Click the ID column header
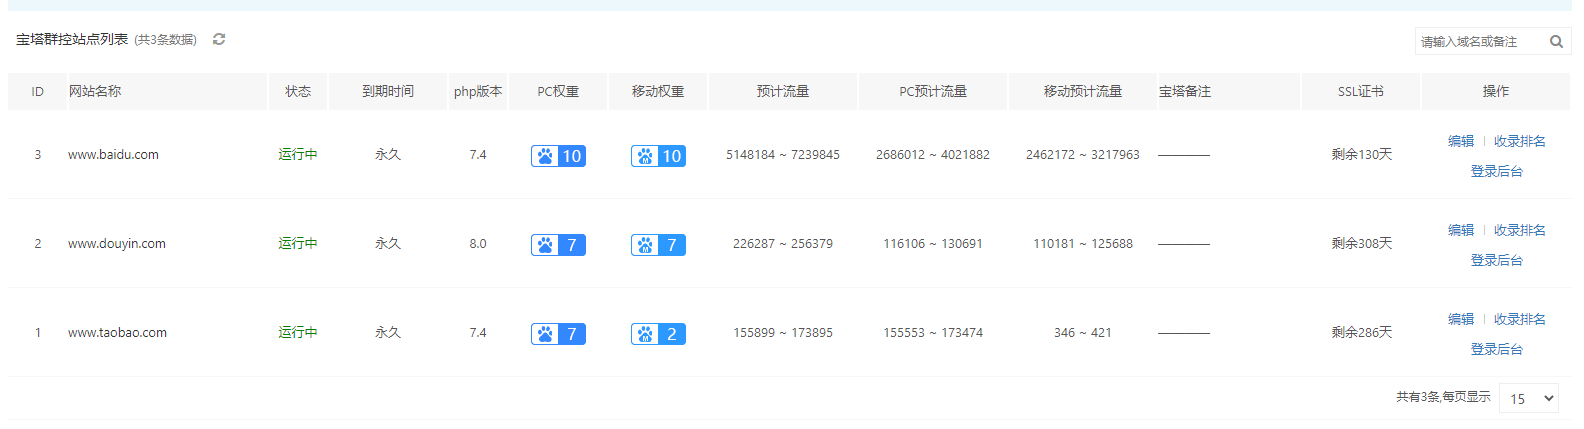Viewport: 1584px width, 429px height. tap(37, 91)
